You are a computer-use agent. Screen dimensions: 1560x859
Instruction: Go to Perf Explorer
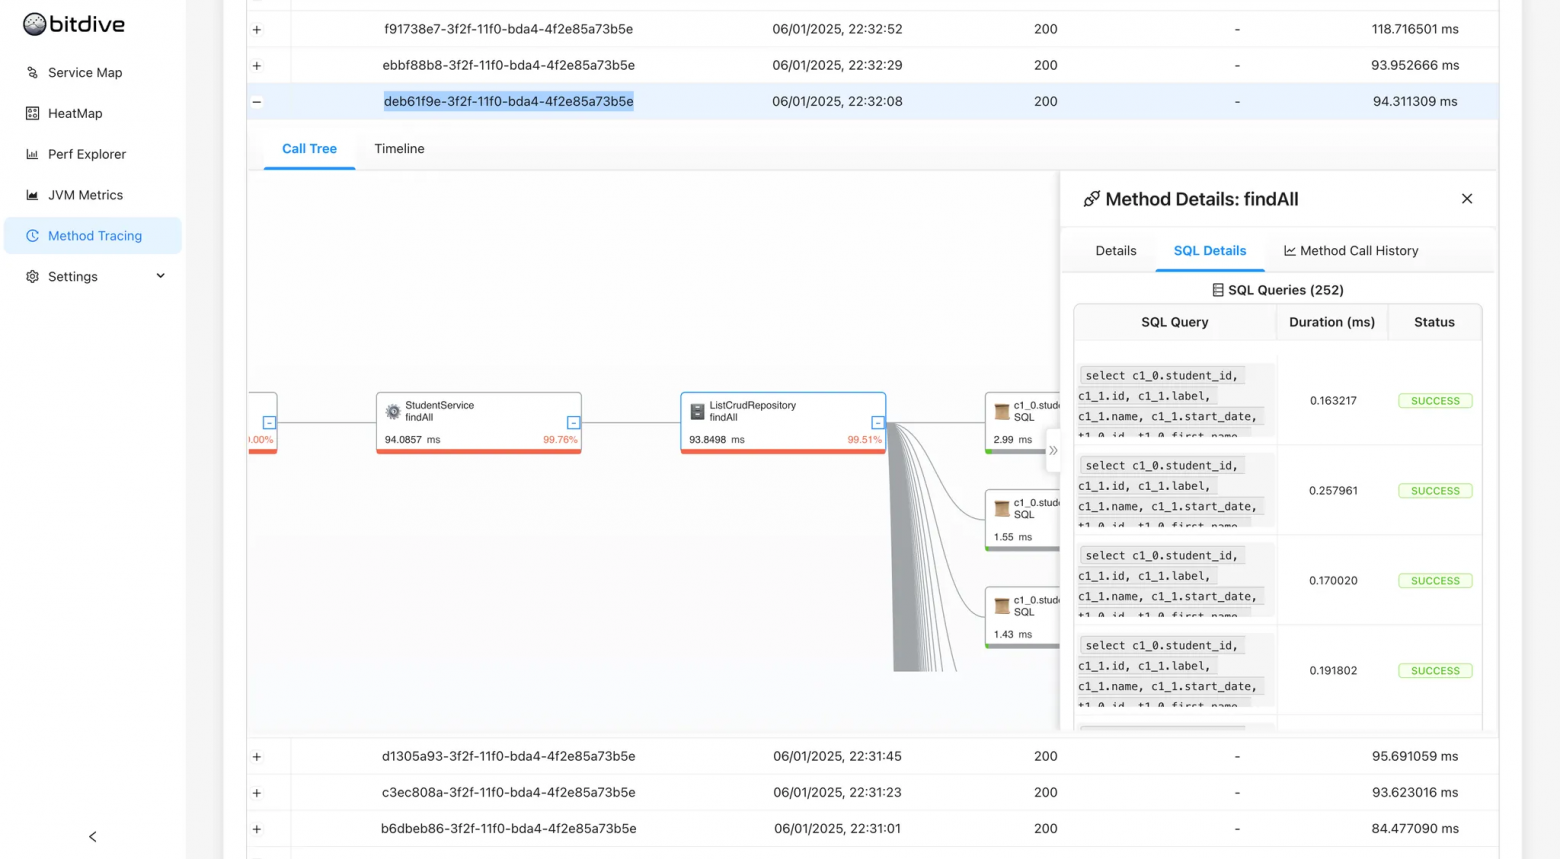[87, 154]
